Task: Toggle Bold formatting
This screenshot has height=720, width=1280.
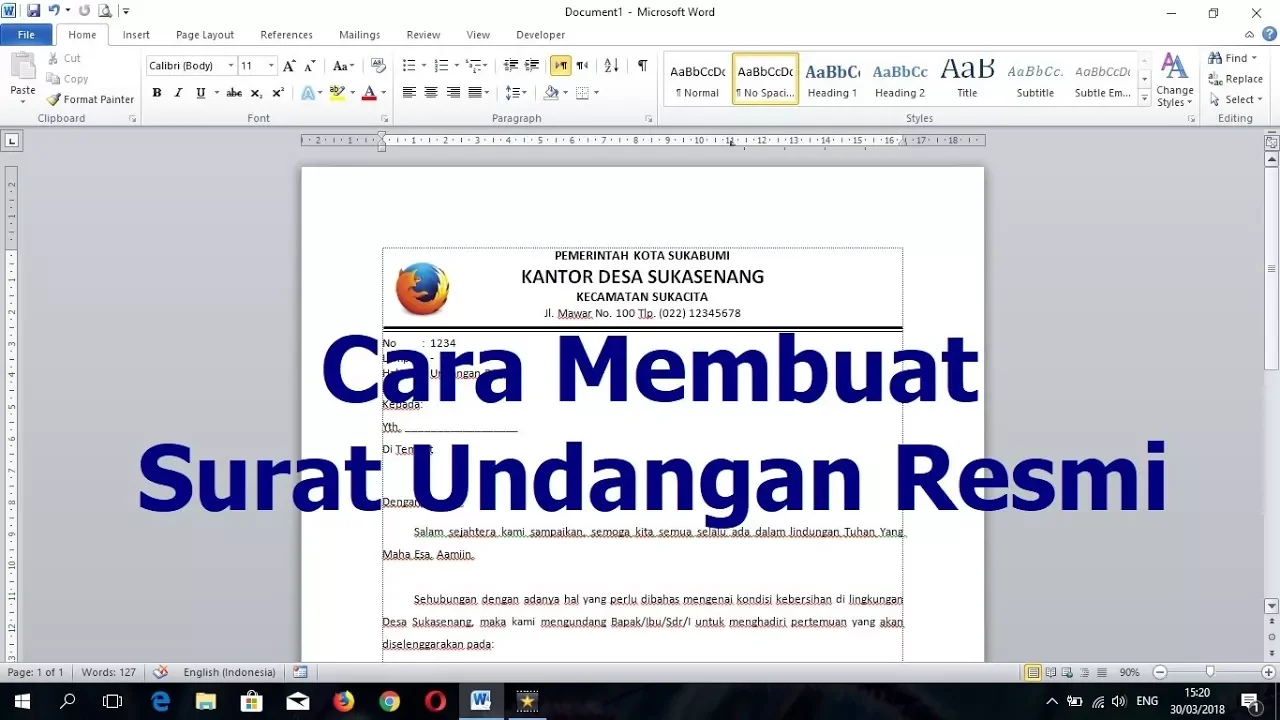Action: [157, 93]
